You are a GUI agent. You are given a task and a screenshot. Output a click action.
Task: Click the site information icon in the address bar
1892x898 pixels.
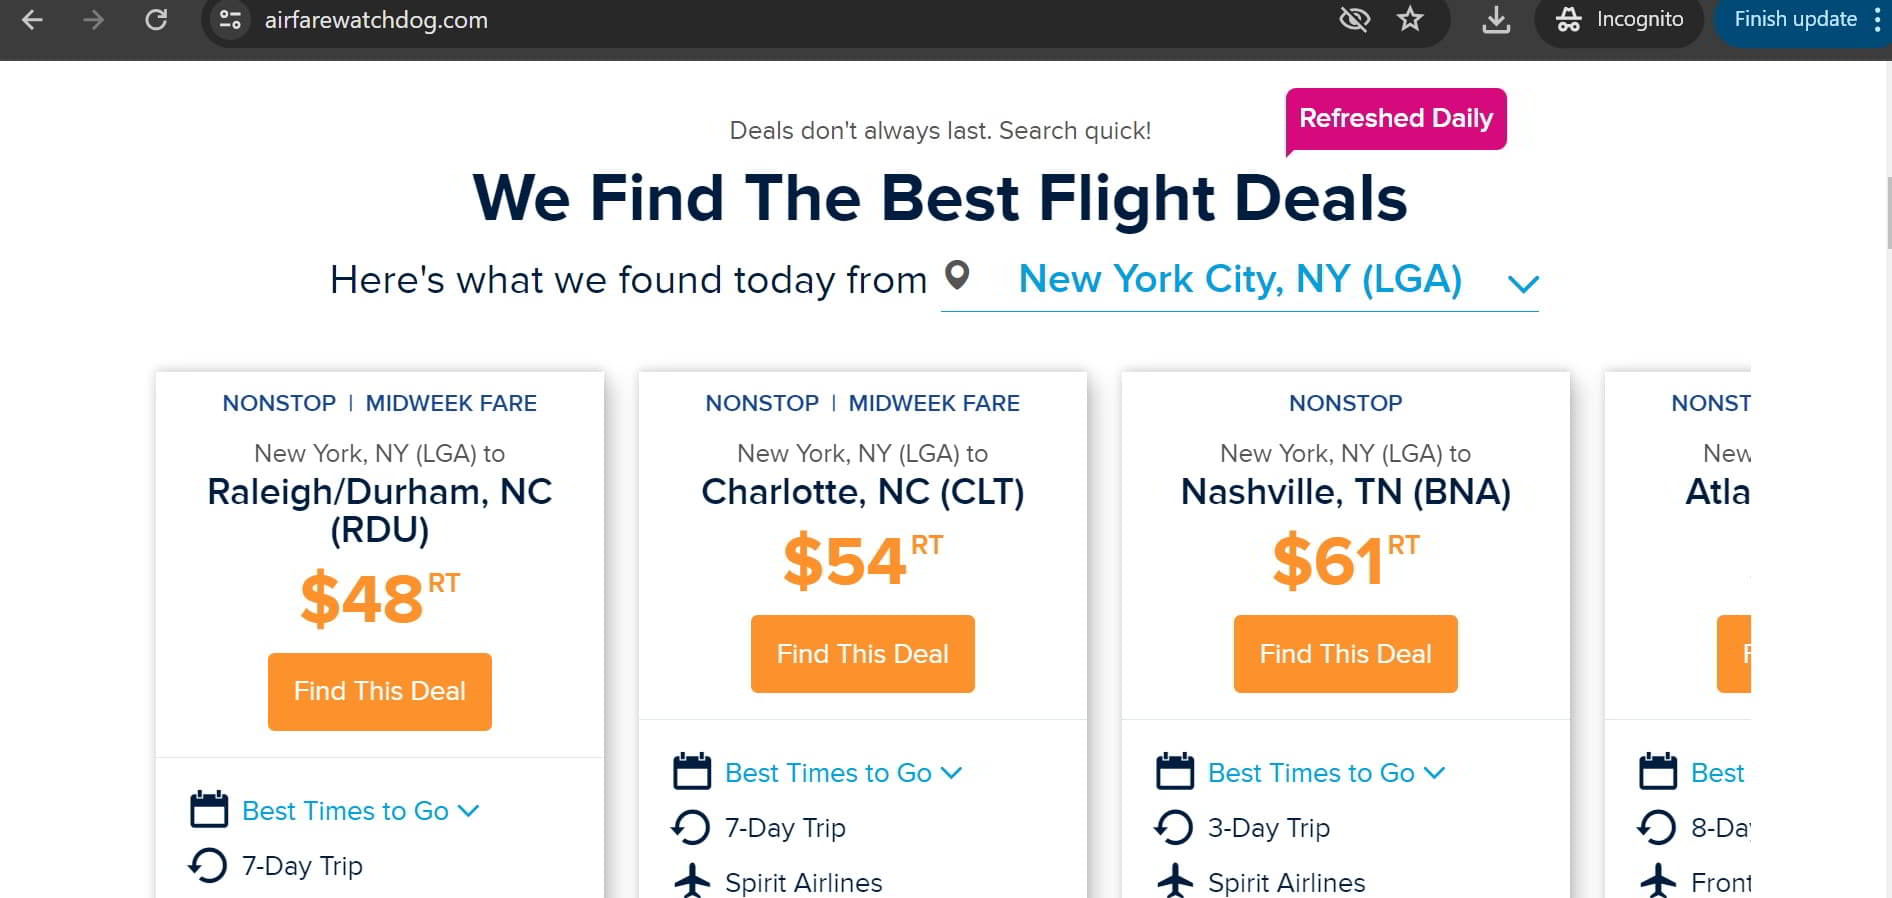click(x=230, y=19)
